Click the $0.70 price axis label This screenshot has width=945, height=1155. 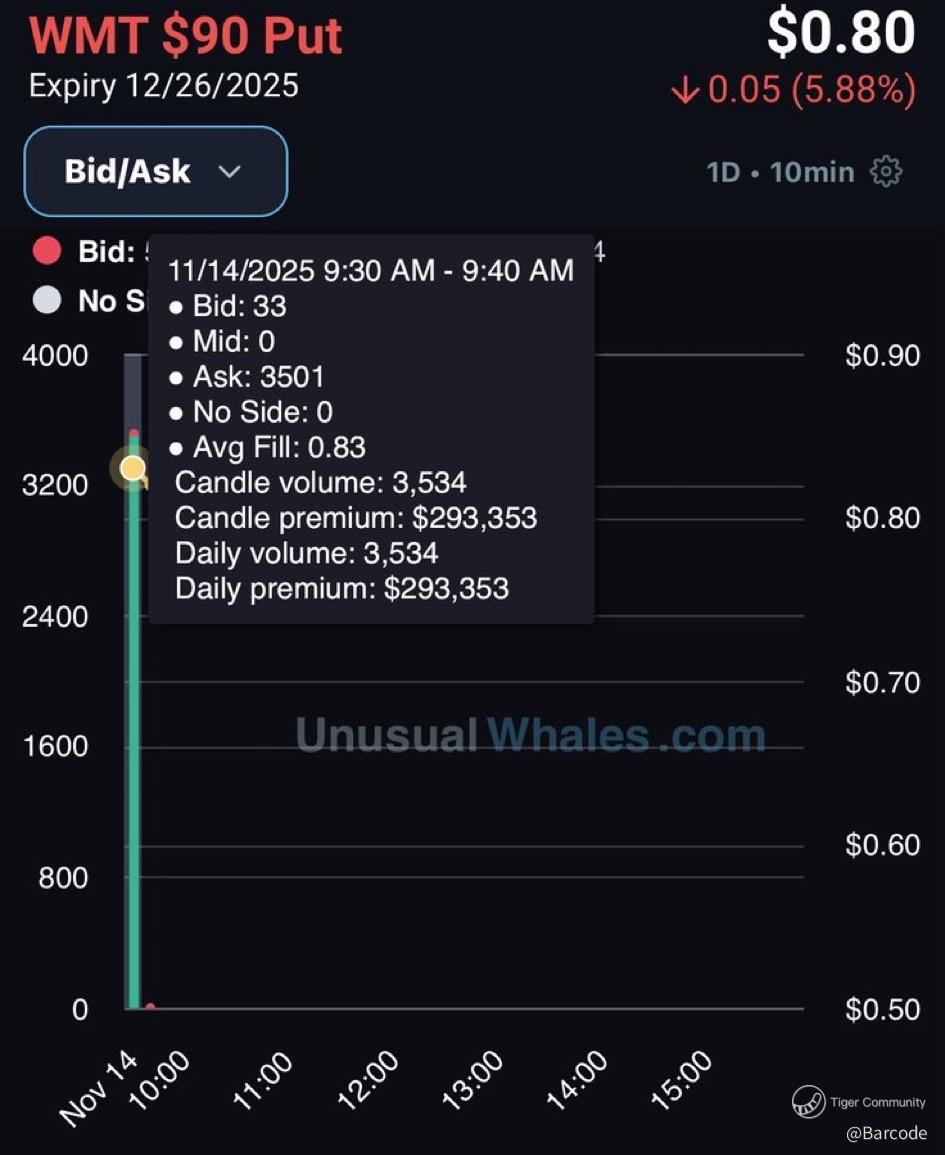click(882, 682)
